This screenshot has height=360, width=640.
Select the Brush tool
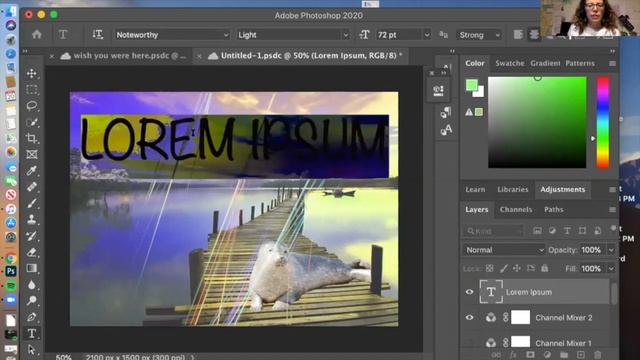coord(32,203)
